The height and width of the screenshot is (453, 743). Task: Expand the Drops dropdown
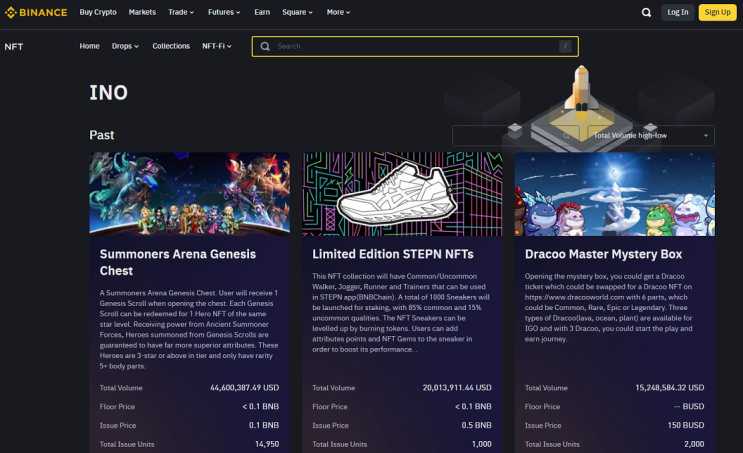125,46
